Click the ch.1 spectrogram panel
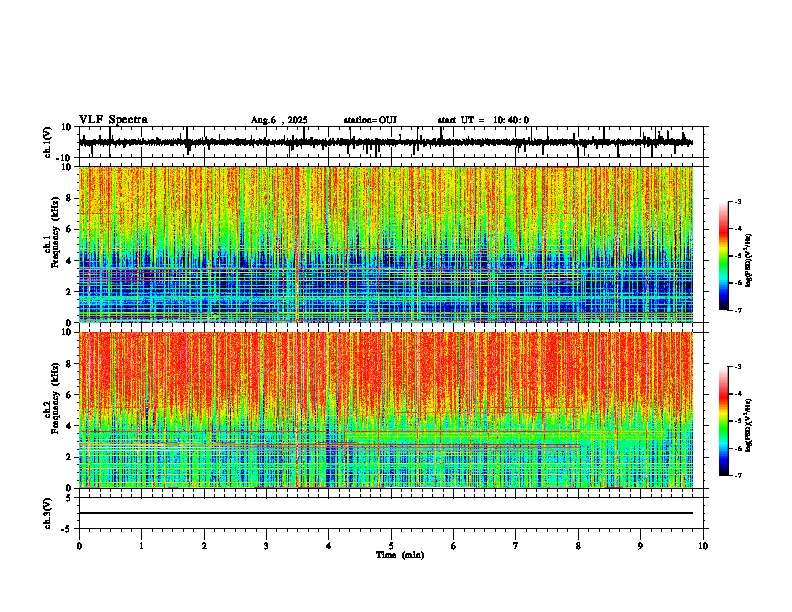 pyautogui.click(x=386, y=244)
